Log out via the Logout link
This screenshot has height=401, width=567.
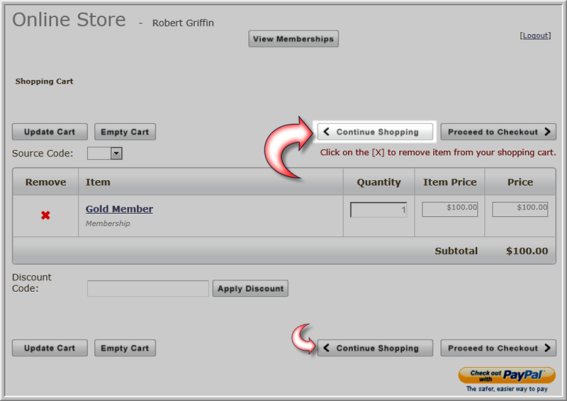pos(535,35)
